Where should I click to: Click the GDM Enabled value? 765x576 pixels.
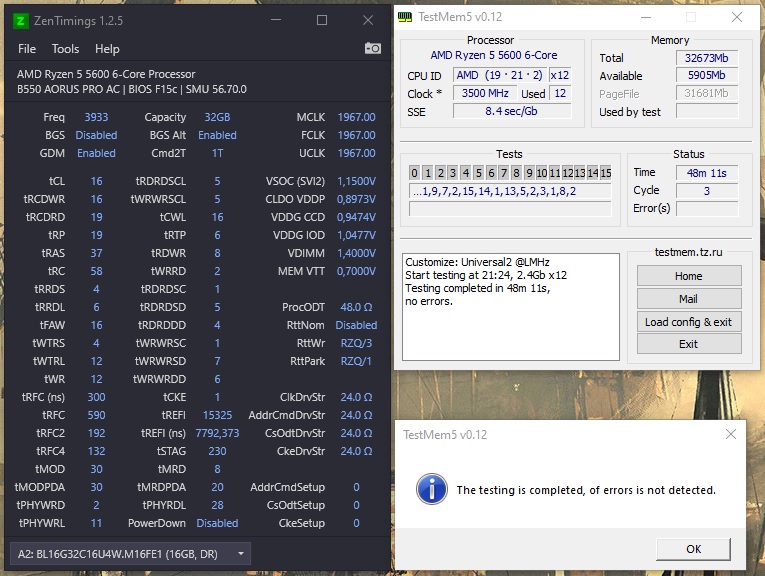tap(96, 153)
